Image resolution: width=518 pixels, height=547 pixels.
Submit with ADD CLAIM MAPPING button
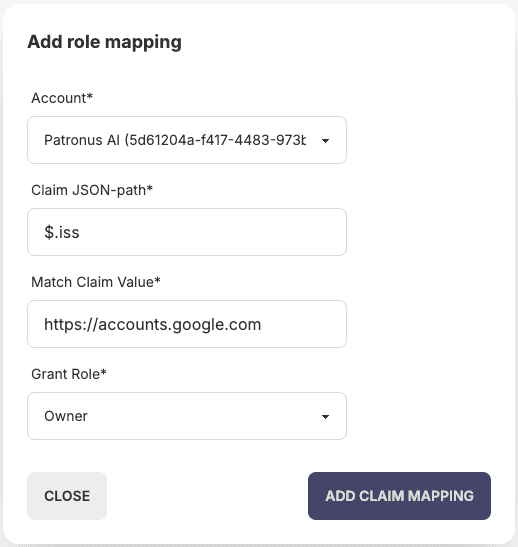(x=399, y=496)
